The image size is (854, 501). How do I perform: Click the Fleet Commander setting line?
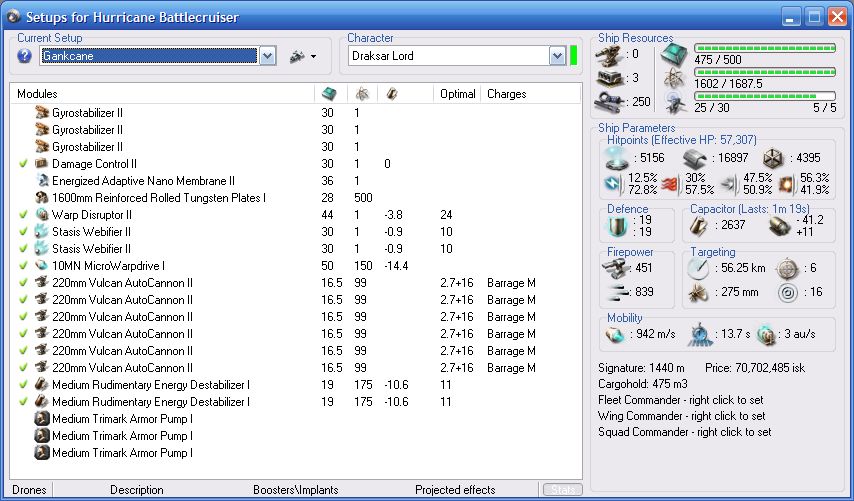[x=681, y=400]
